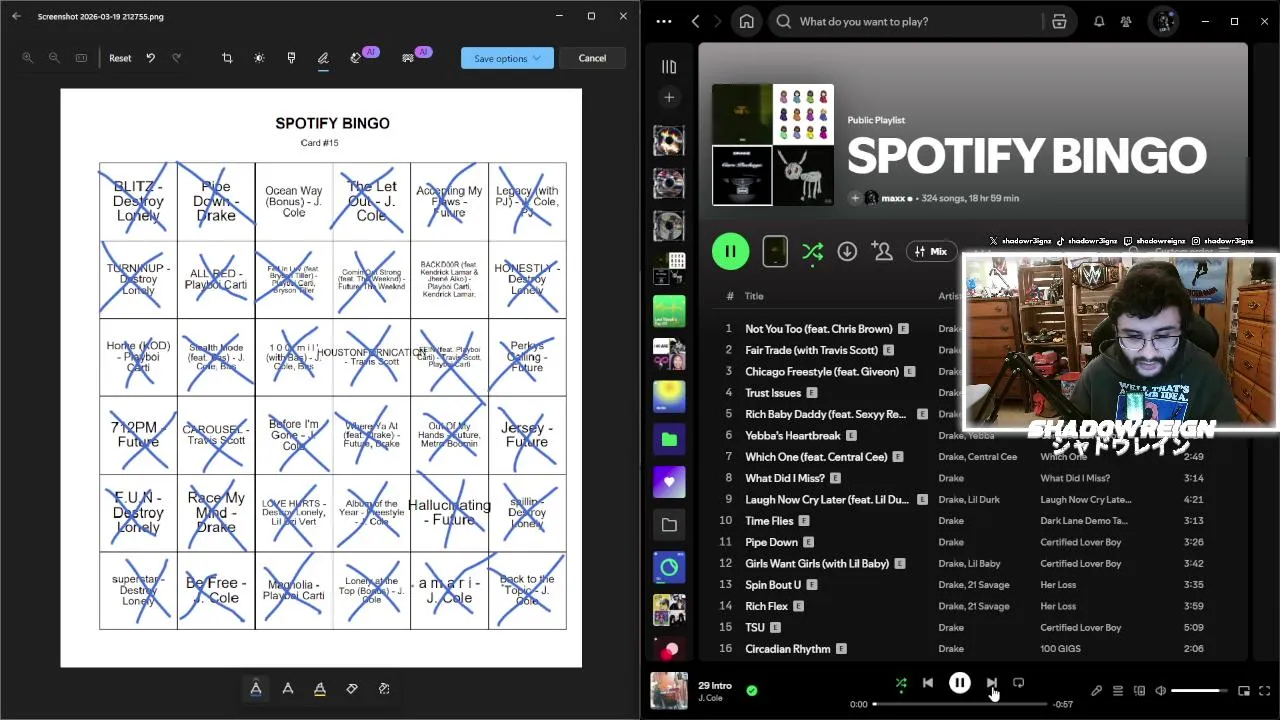This screenshot has height=720, width=1280.
Task: Seek on the song progress bar
Action: point(960,704)
